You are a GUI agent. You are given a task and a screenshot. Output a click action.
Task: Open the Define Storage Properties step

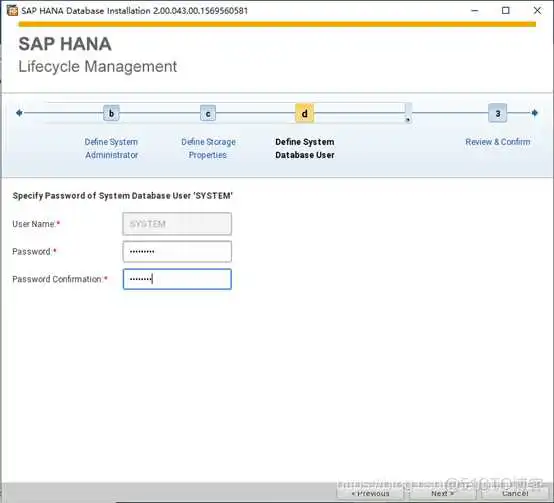click(x=208, y=148)
